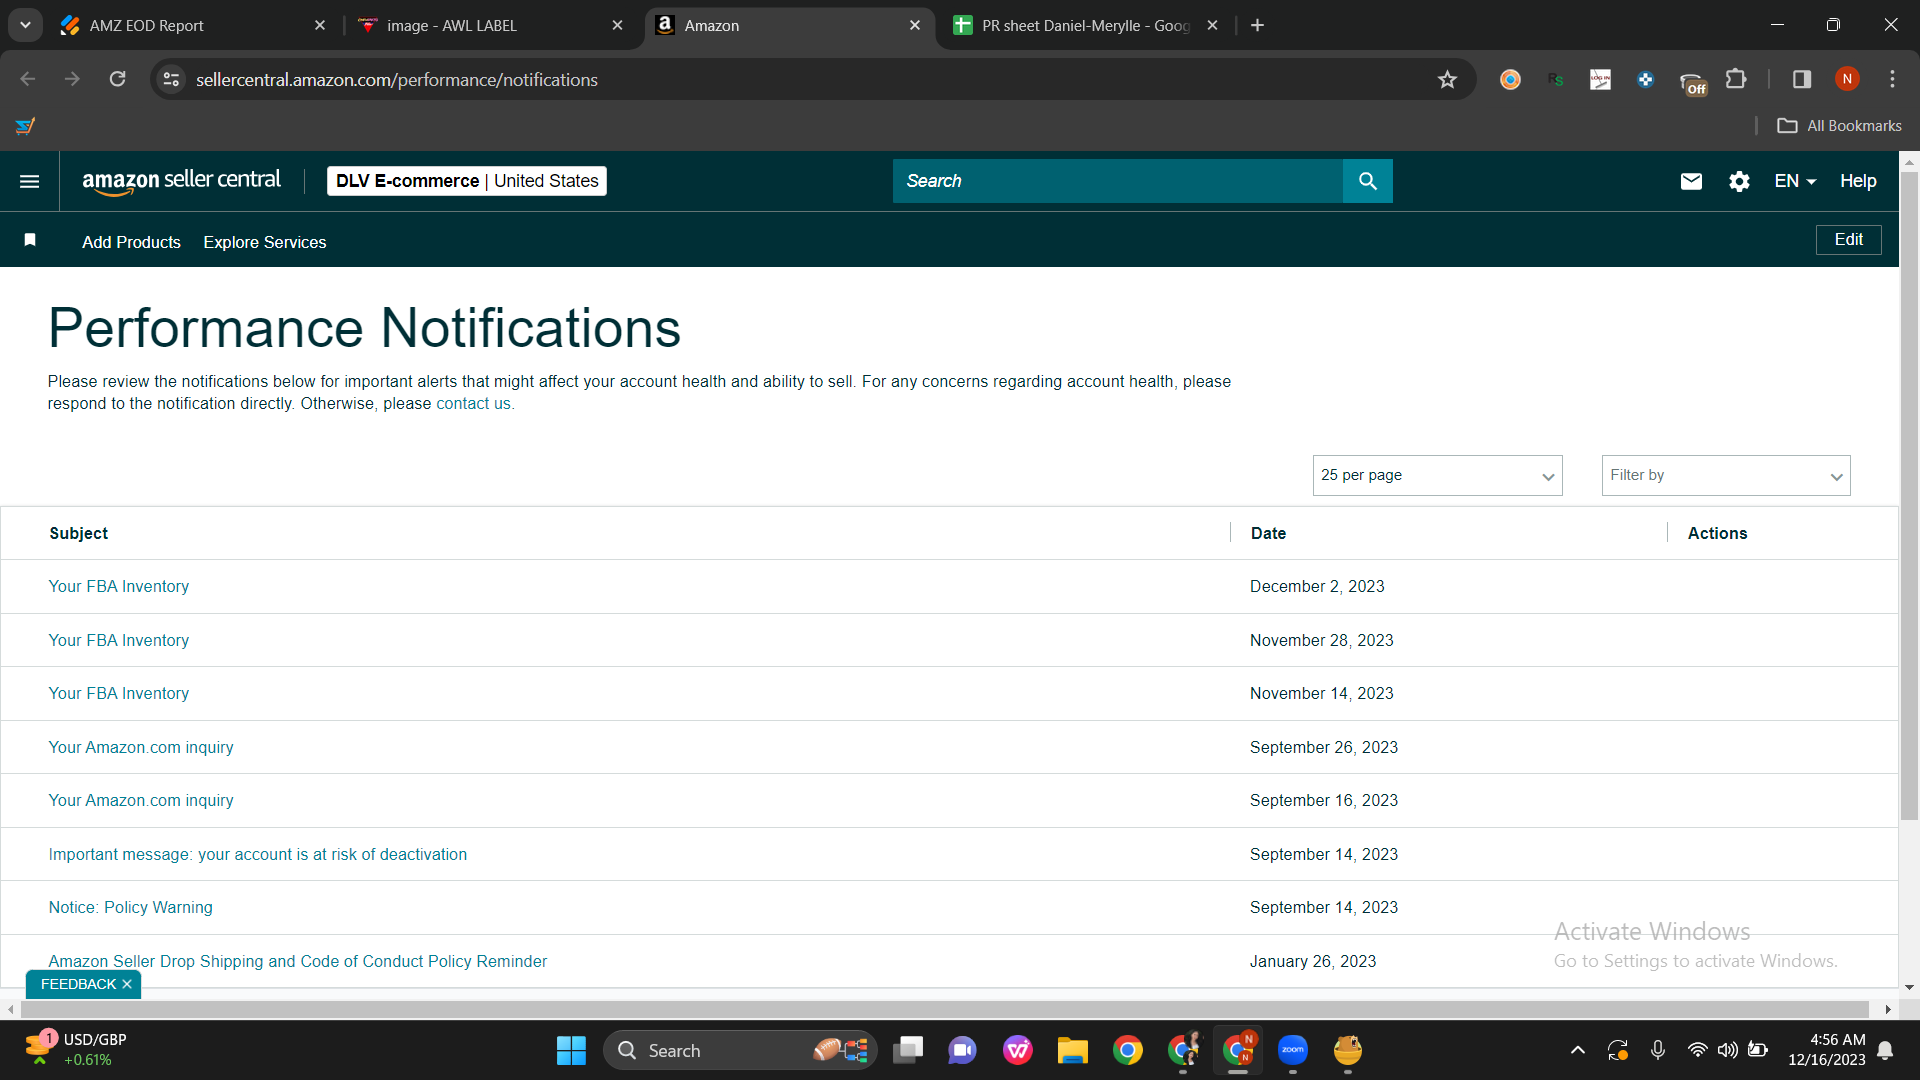Open the Chrome profile N avatar

pyautogui.click(x=1847, y=79)
